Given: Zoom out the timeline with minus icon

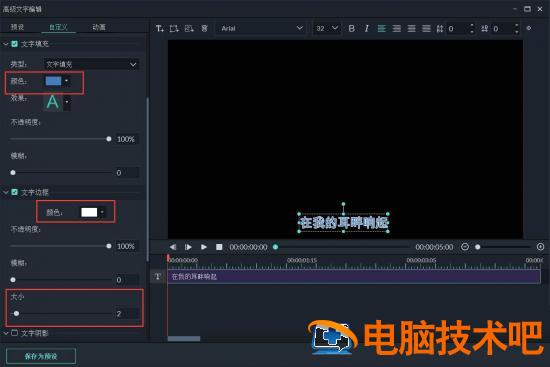Looking at the screenshot, I should [465, 247].
